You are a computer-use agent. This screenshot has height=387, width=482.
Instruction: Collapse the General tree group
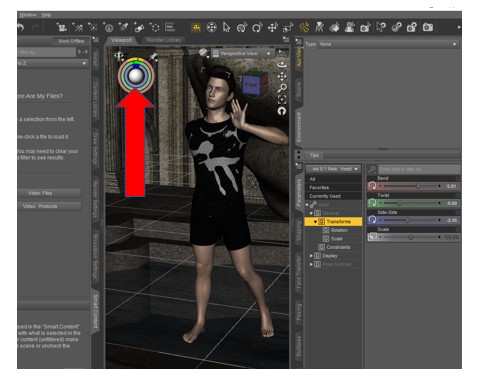click(x=311, y=213)
